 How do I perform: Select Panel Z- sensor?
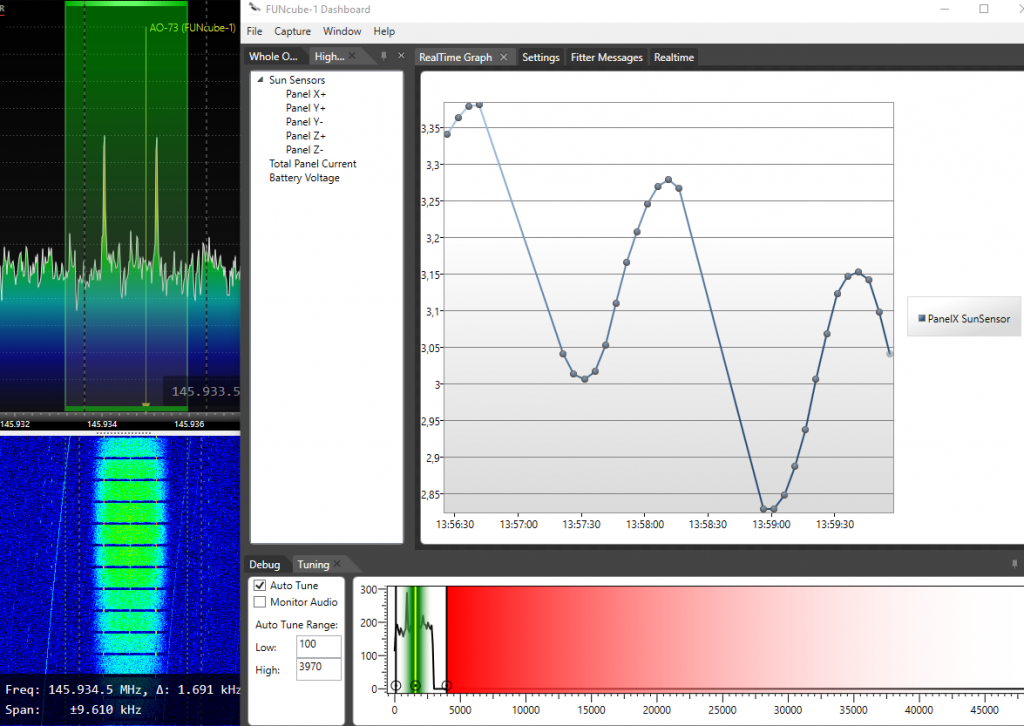click(x=304, y=150)
